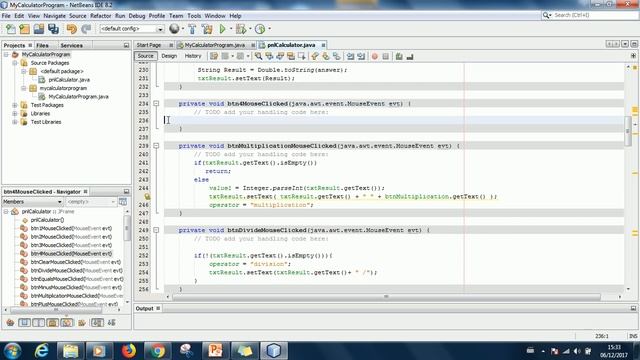
Task: Click the Open Project toolbar icon
Action: [x=39, y=29]
